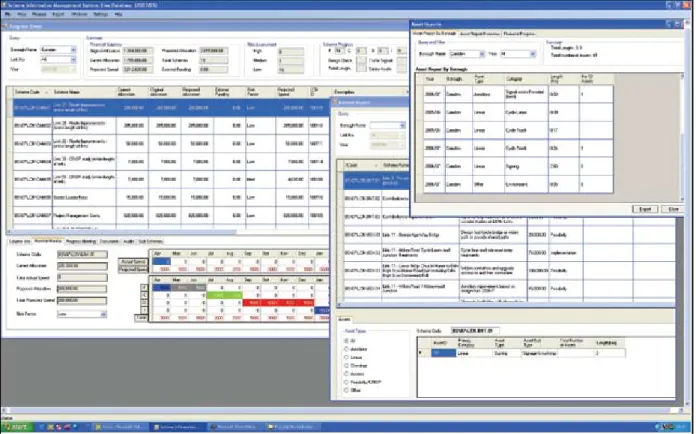Select Financial Monitor tab in Progress Sheet
The height and width of the screenshot is (434, 696).
pyautogui.click(x=47, y=241)
